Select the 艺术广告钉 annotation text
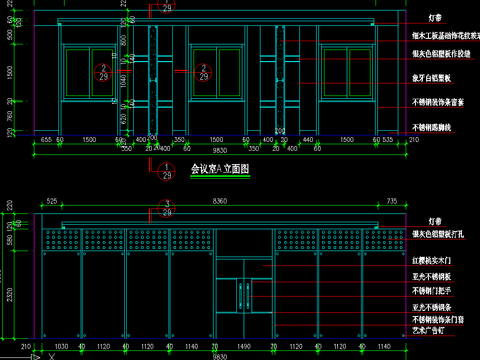Image resolution: width=480 pixels, height=360 pixels. tap(428, 330)
